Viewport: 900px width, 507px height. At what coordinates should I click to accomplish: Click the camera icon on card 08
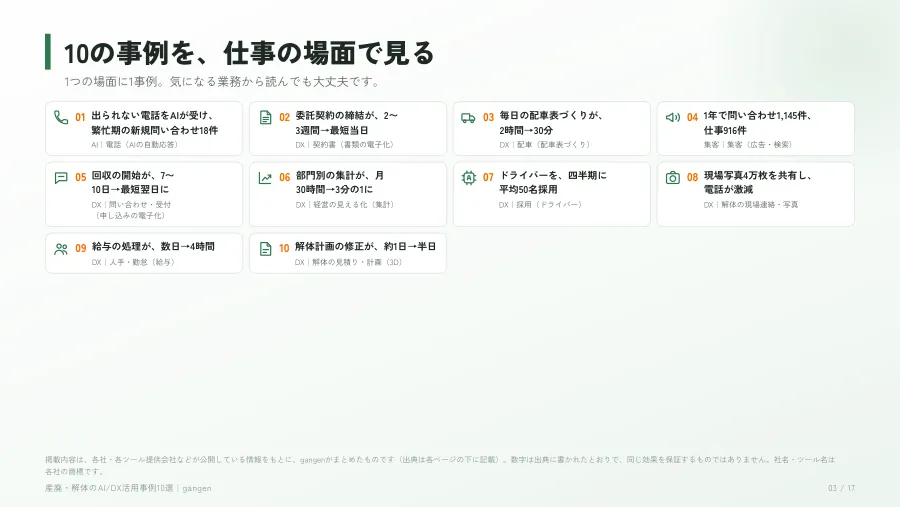point(673,177)
